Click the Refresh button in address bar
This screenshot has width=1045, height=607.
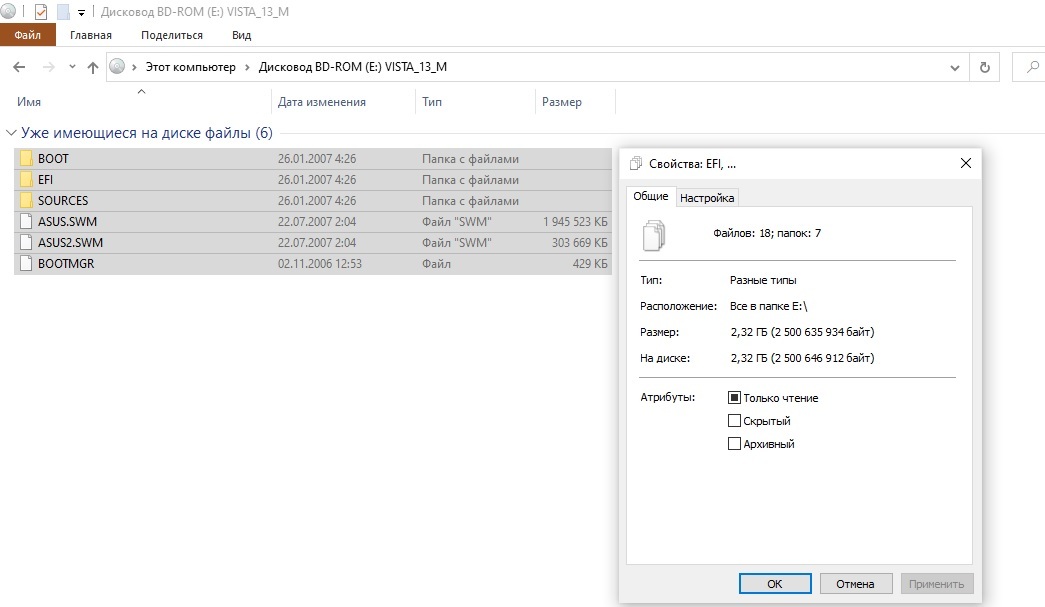pos(985,67)
